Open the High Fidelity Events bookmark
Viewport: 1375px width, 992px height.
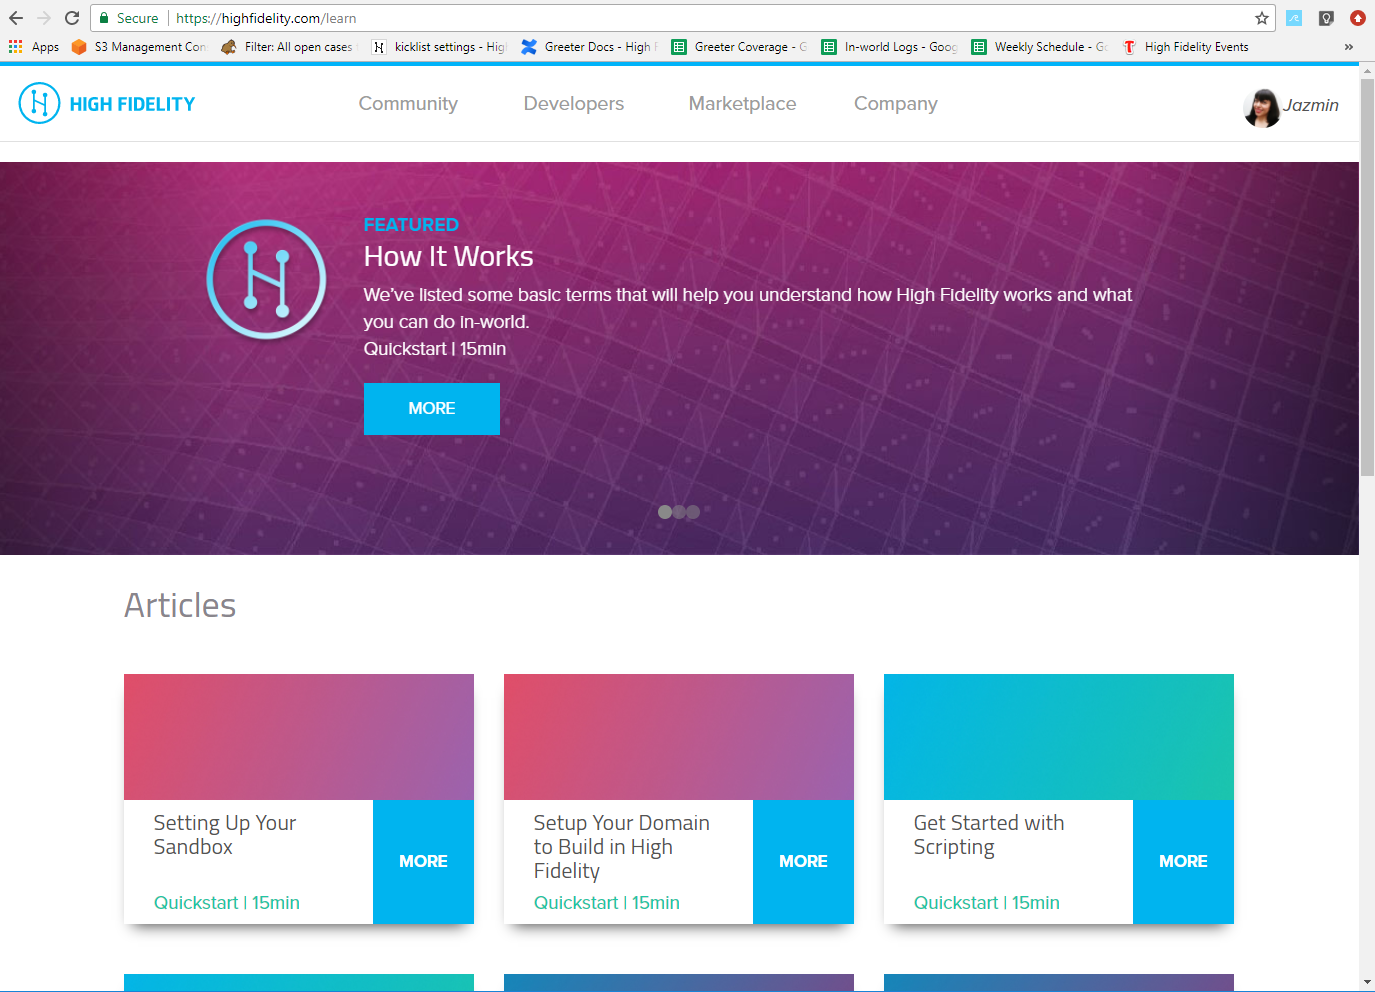(1185, 46)
